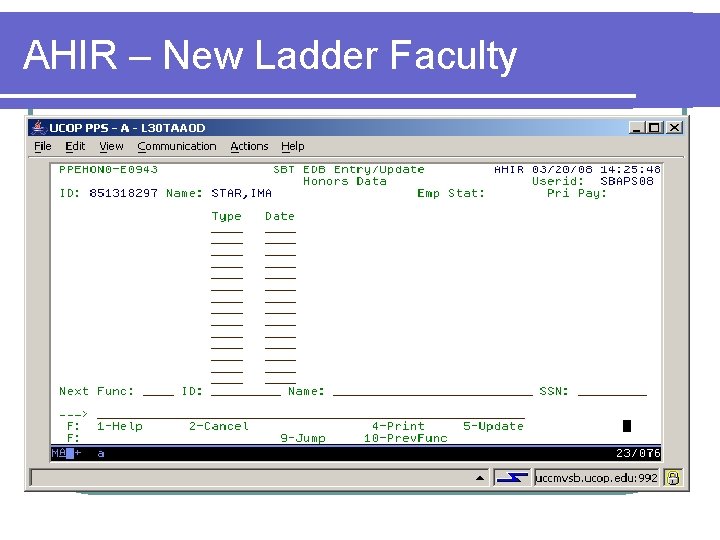Click the screen code PPEHON0-E0943

point(108,169)
